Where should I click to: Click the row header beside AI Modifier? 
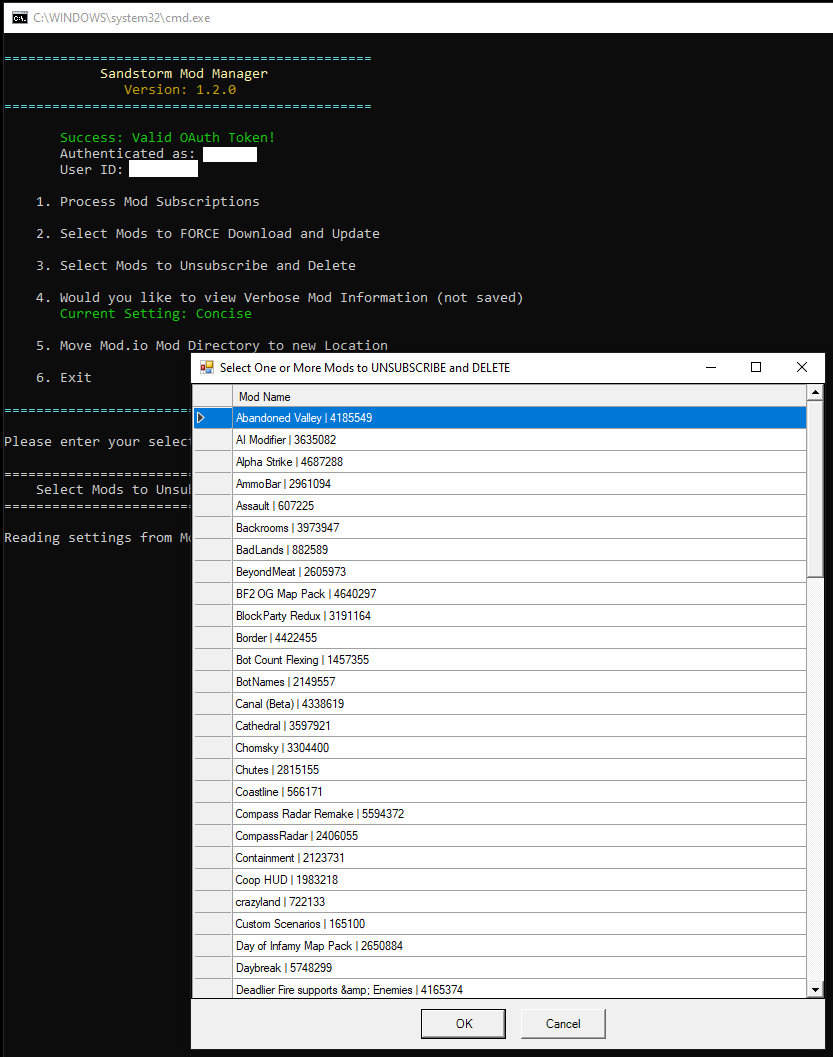point(213,440)
